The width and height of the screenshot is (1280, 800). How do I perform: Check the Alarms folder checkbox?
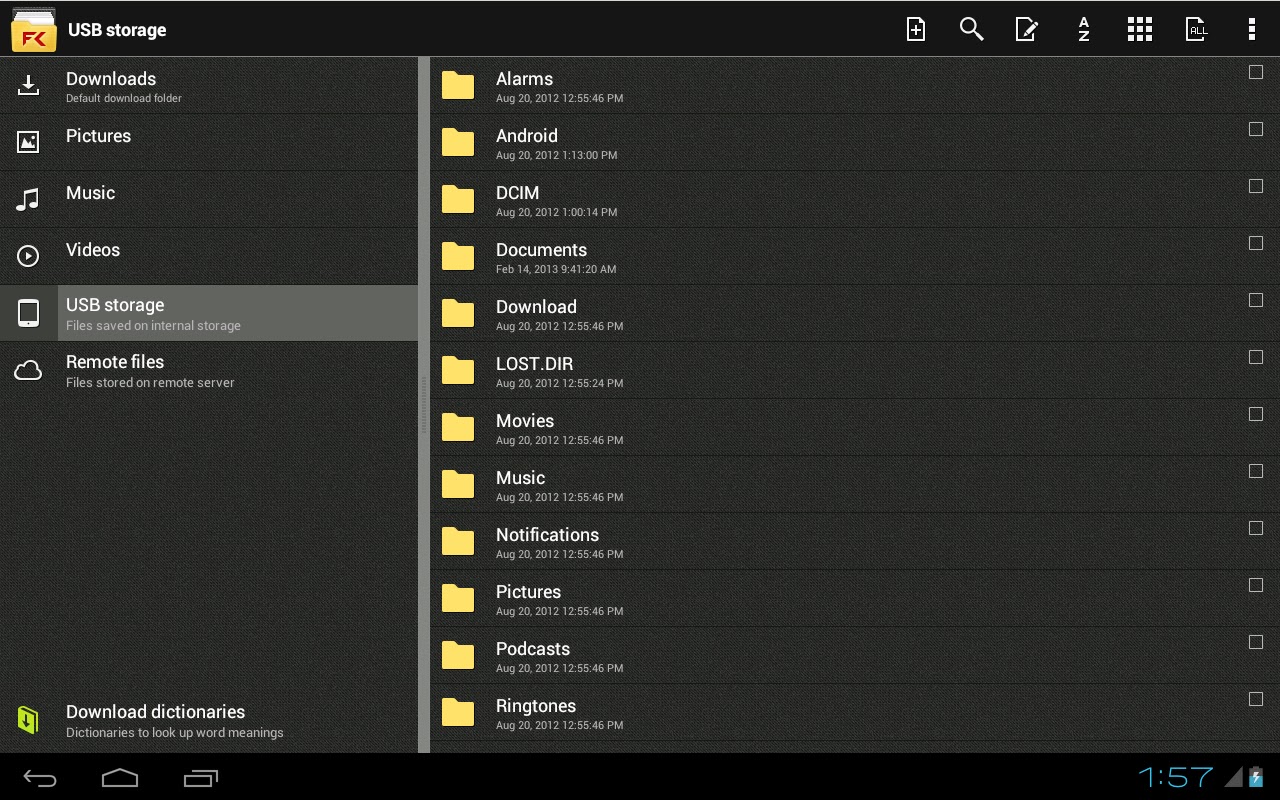[1256, 72]
